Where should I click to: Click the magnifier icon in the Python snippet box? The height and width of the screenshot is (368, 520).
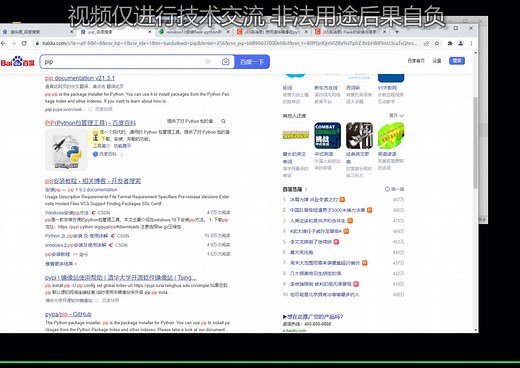point(223,121)
